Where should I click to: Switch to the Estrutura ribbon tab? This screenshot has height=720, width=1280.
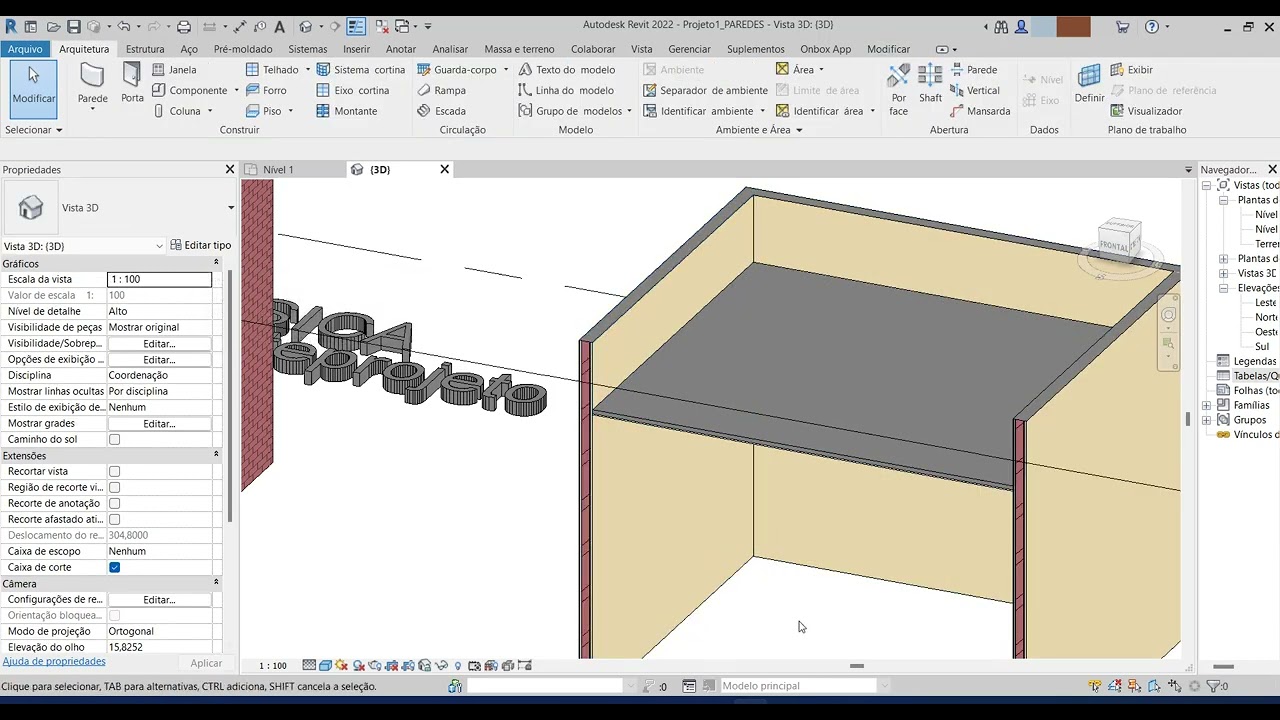145,49
